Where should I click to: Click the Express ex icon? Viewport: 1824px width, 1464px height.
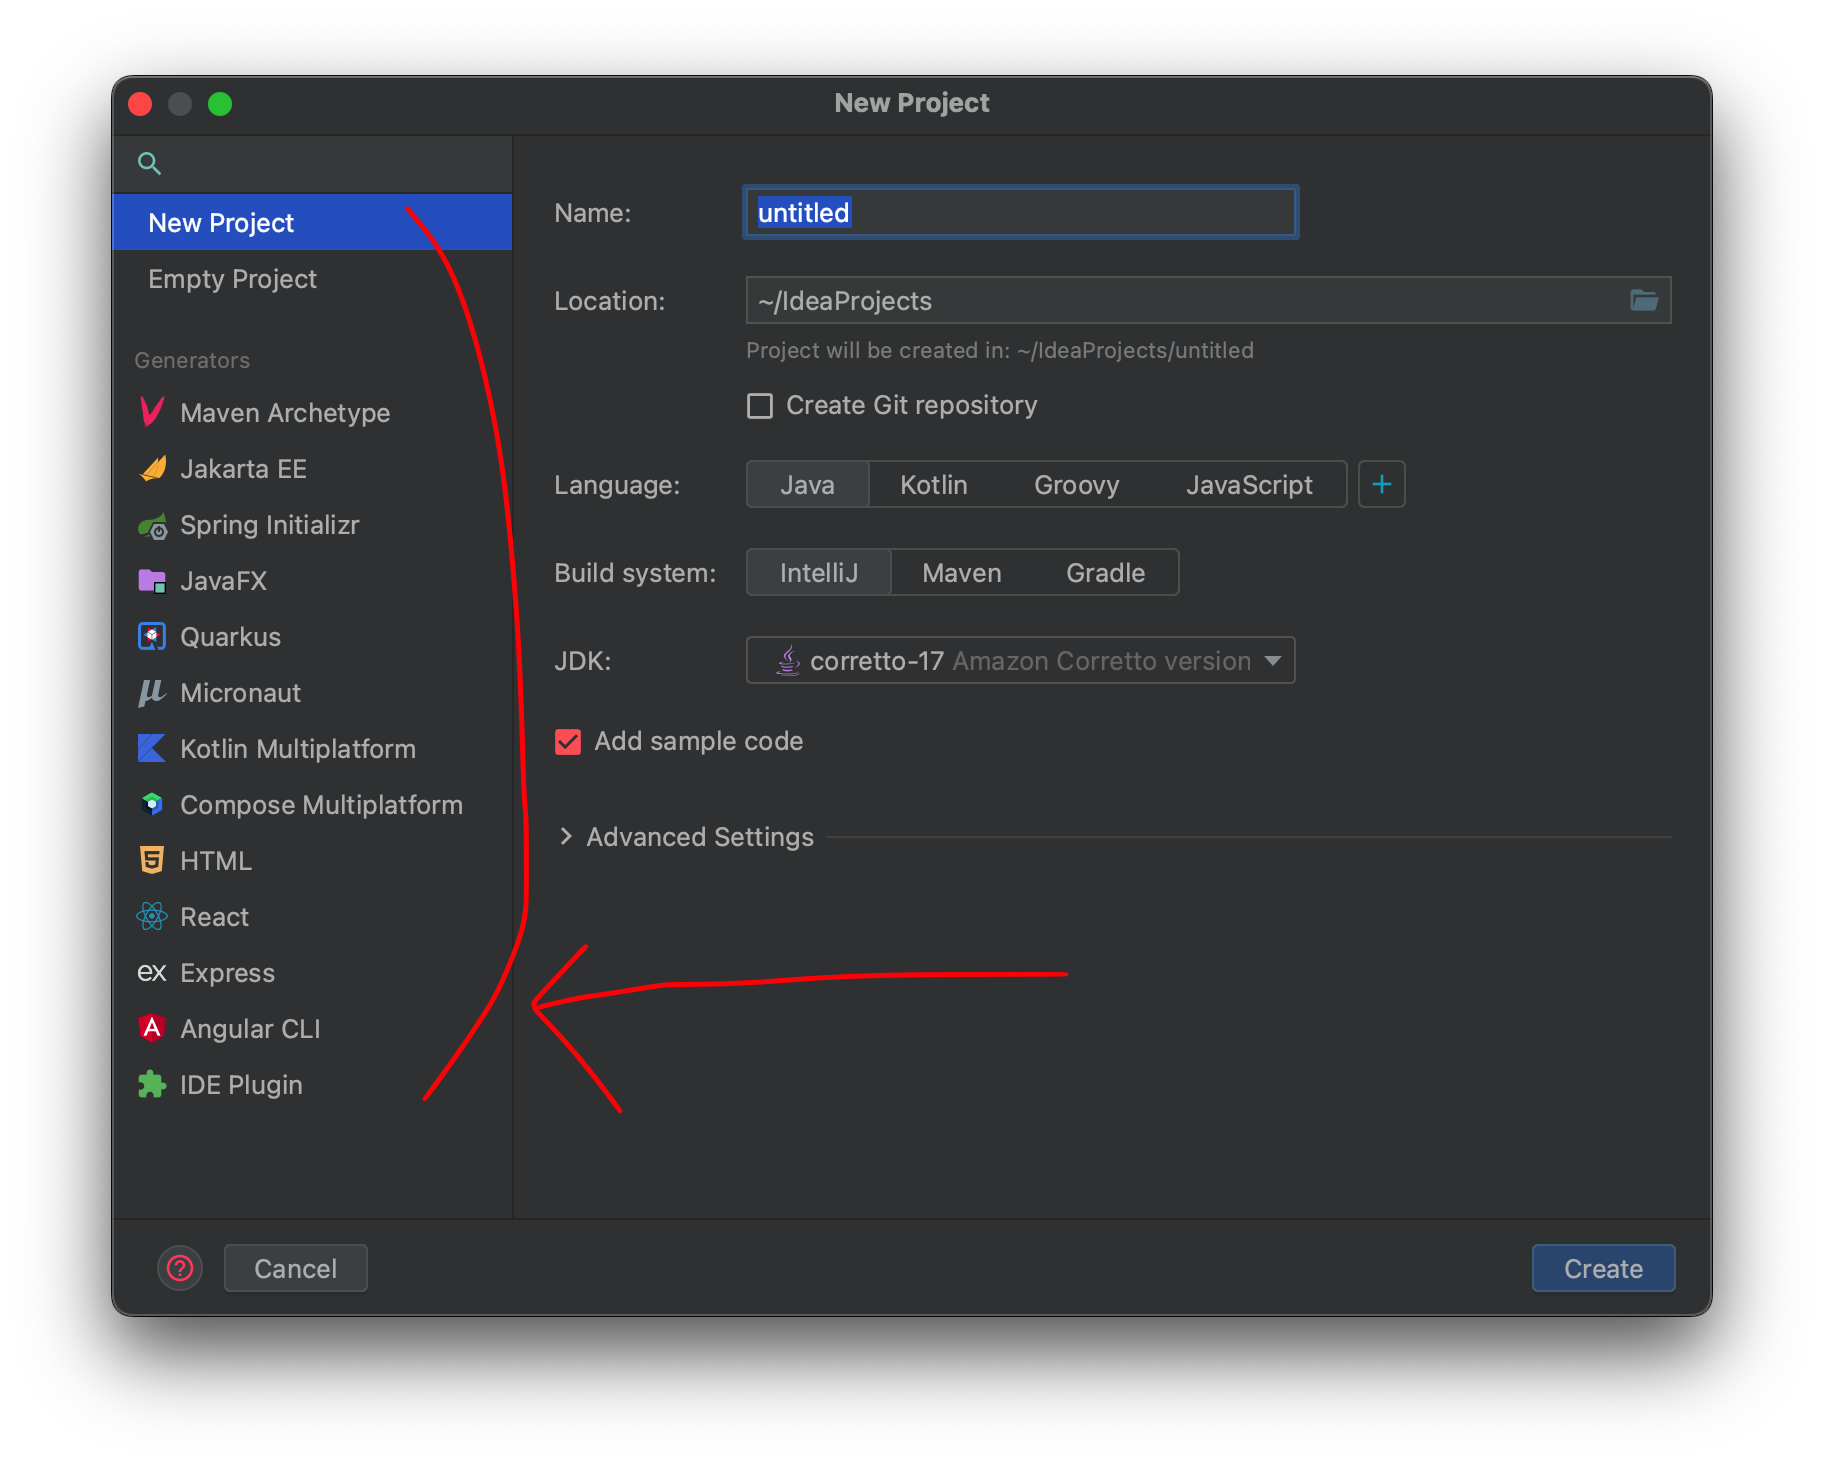coord(152,973)
